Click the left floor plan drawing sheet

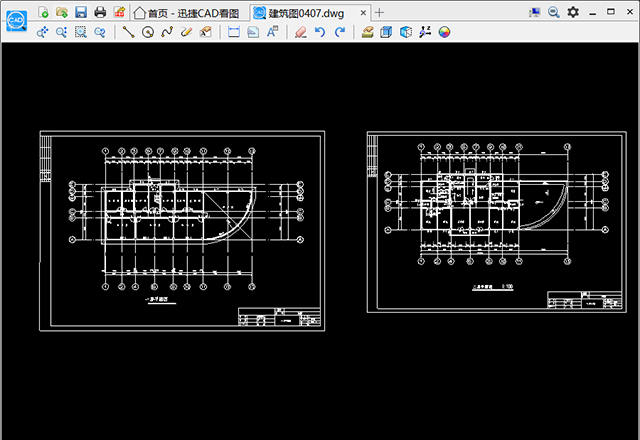182,231
